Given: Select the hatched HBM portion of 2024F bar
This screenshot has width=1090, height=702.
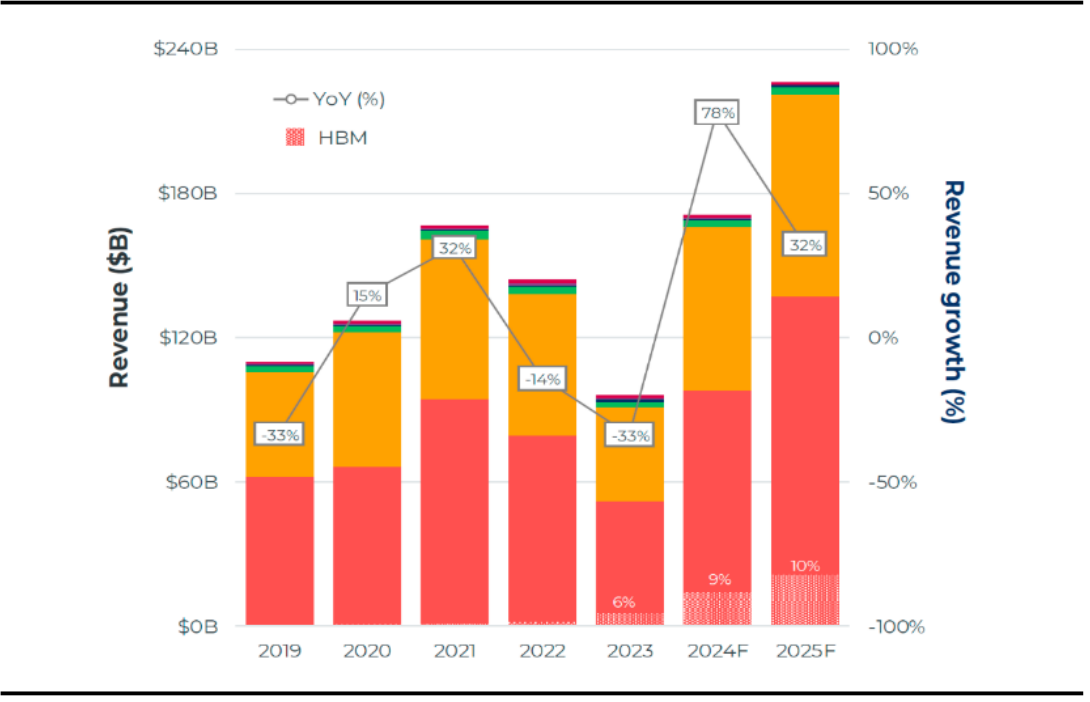Looking at the screenshot, I should coord(717,609).
